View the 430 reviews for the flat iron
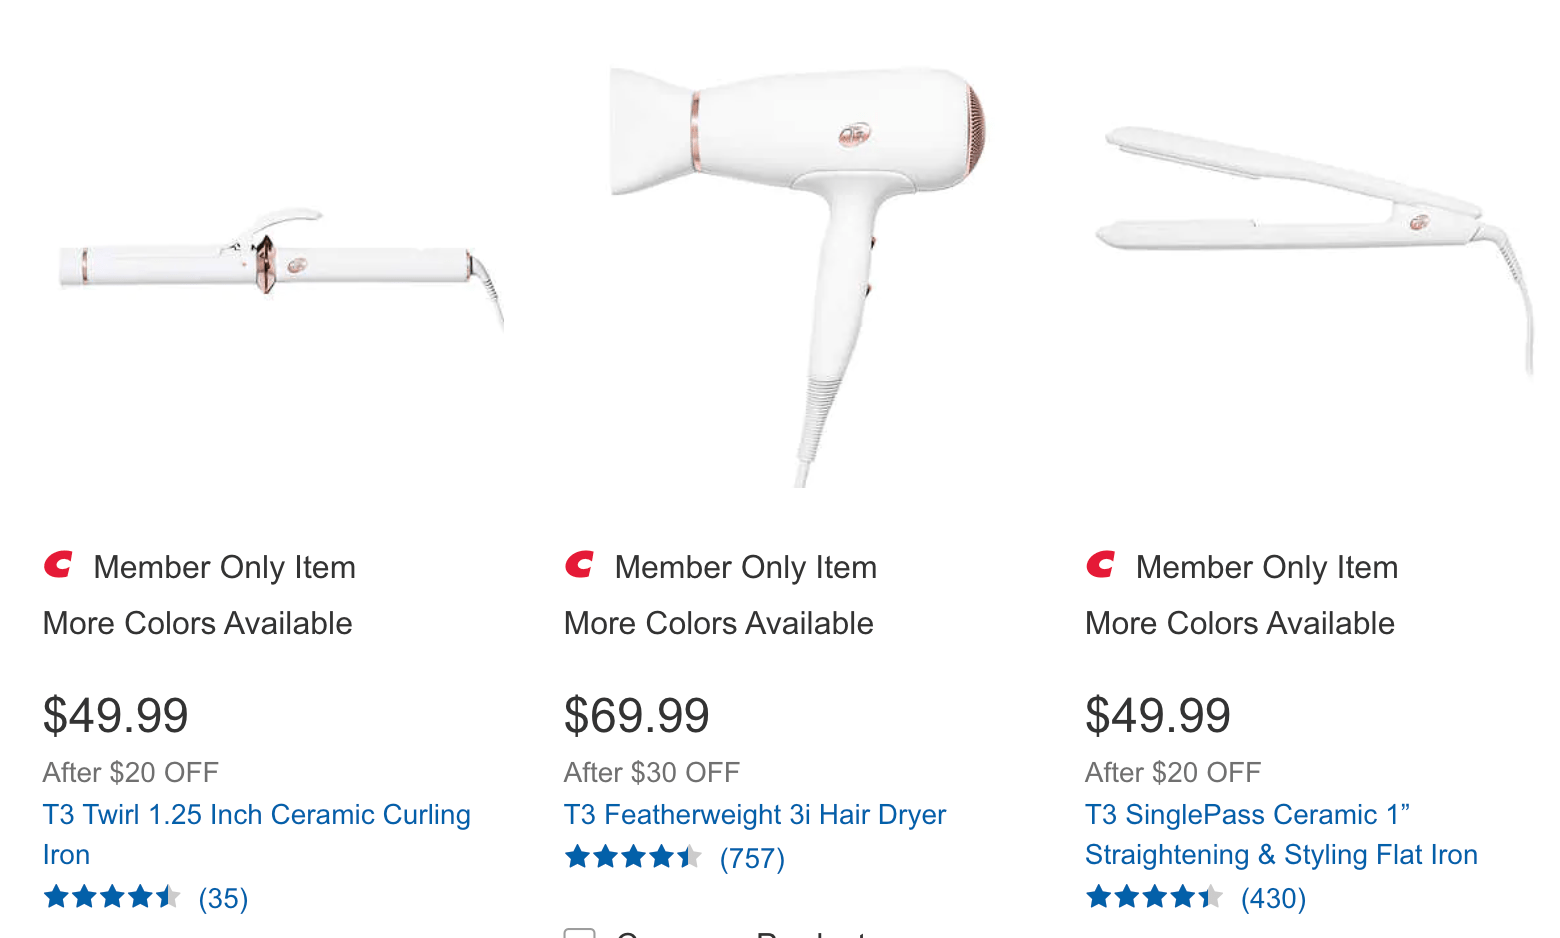 coord(1273,898)
